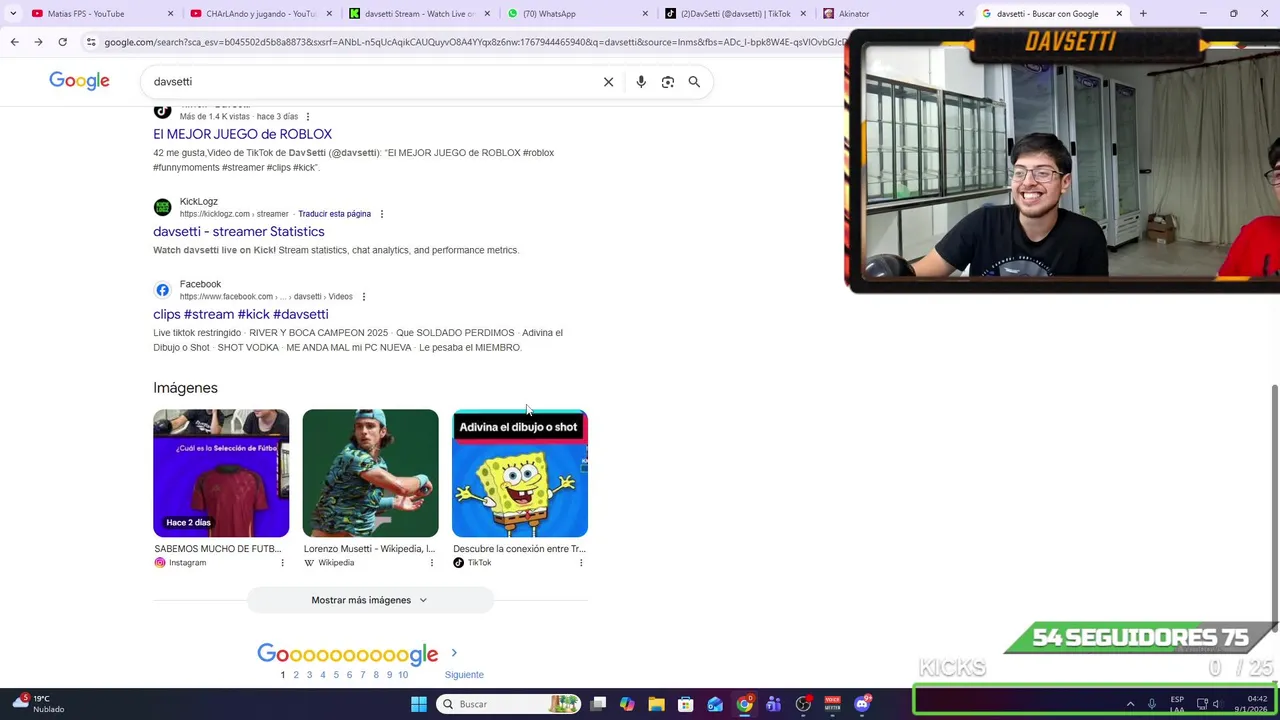1280x720 pixels.
Task: Close the Akinator tab
Action: tap(961, 14)
